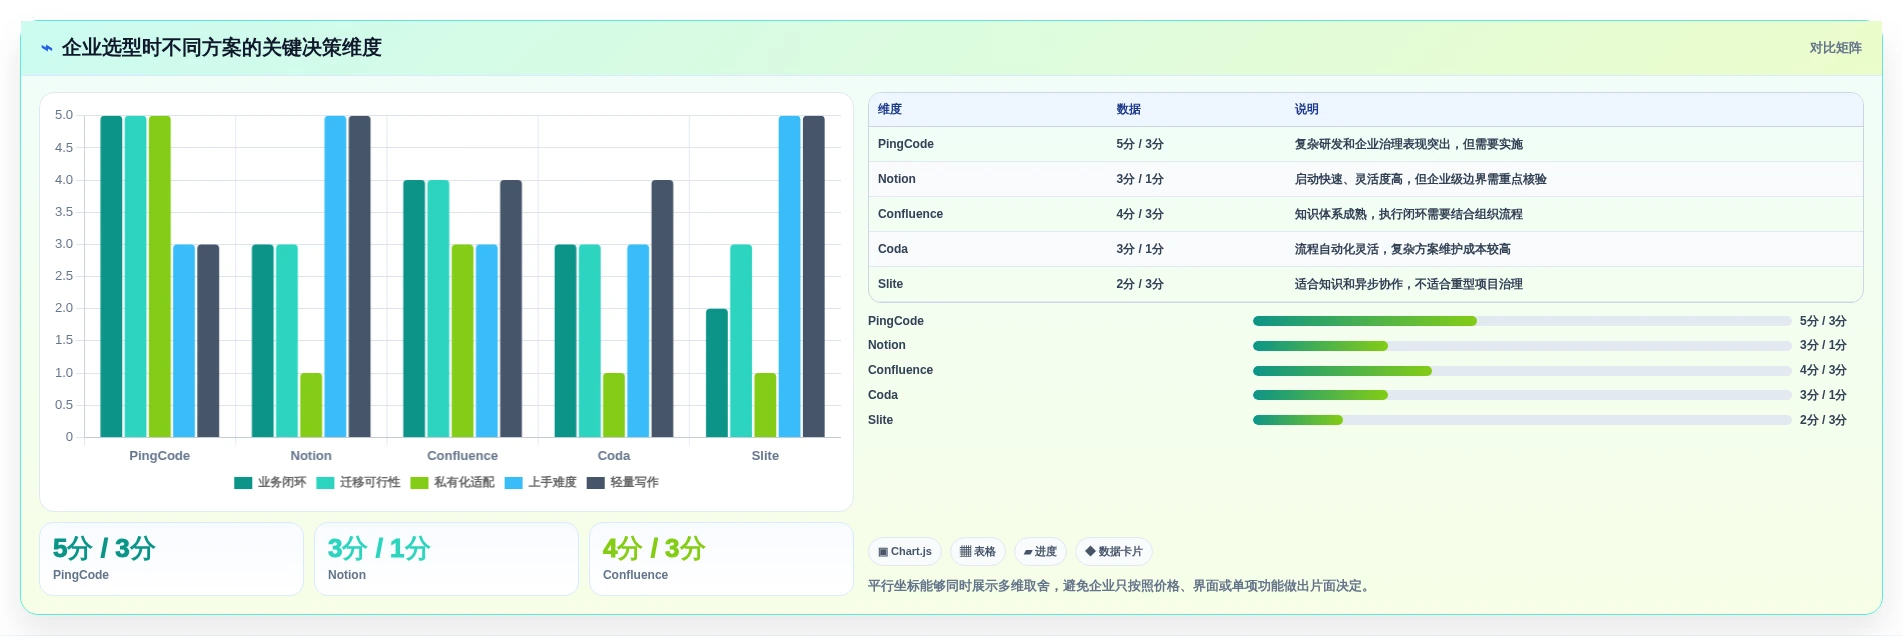Click the table cell 流程自动化灵活，复杂方案维护成本较高
This screenshot has width=1903, height=636.
pos(1402,249)
